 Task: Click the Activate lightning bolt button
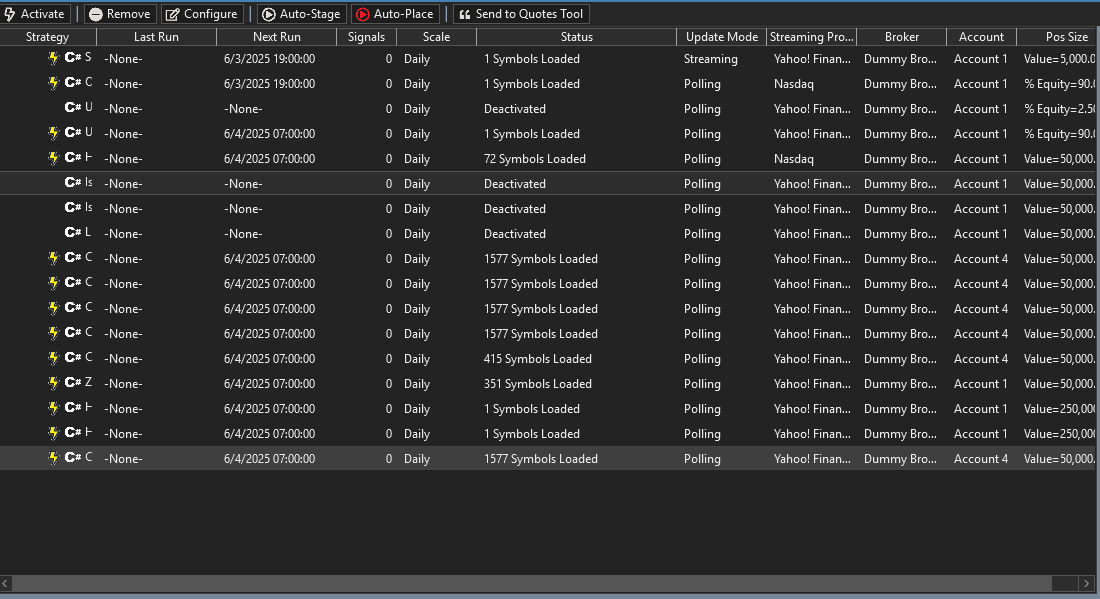pyautogui.click(x=35, y=14)
